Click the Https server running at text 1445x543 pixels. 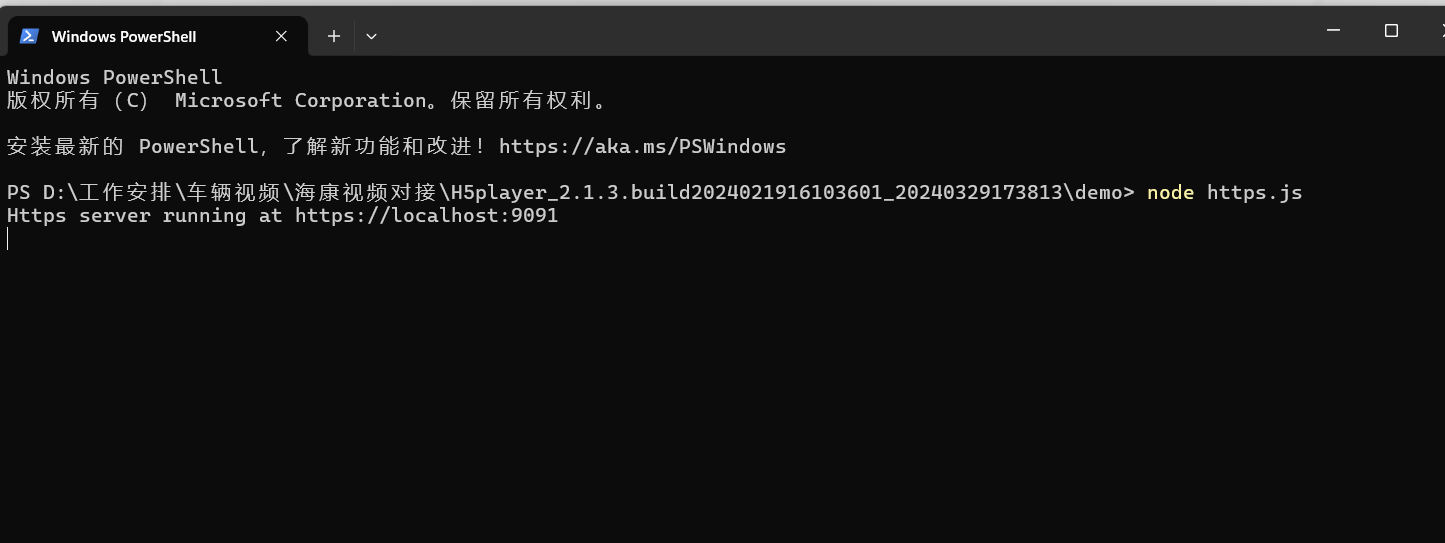(x=145, y=216)
